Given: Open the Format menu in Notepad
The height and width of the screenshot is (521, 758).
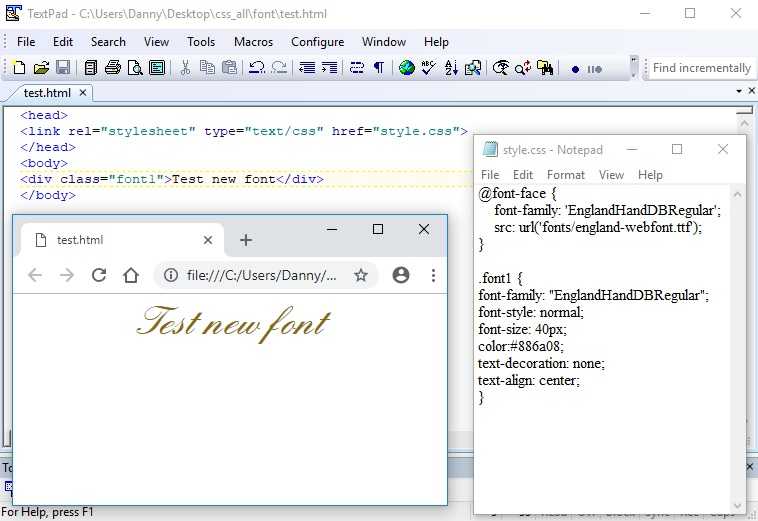Looking at the screenshot, I should coord(566,175).
